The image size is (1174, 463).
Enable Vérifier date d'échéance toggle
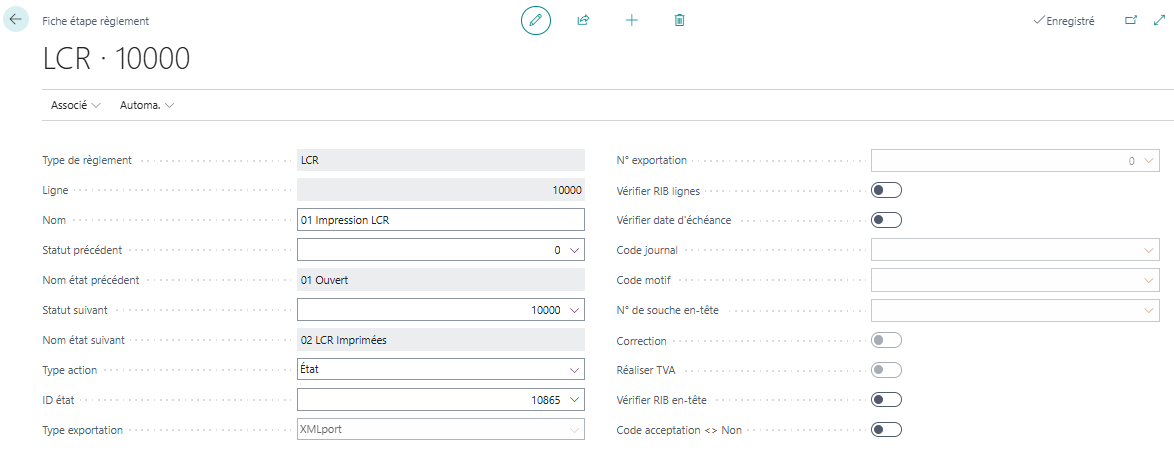pos(886,220)
